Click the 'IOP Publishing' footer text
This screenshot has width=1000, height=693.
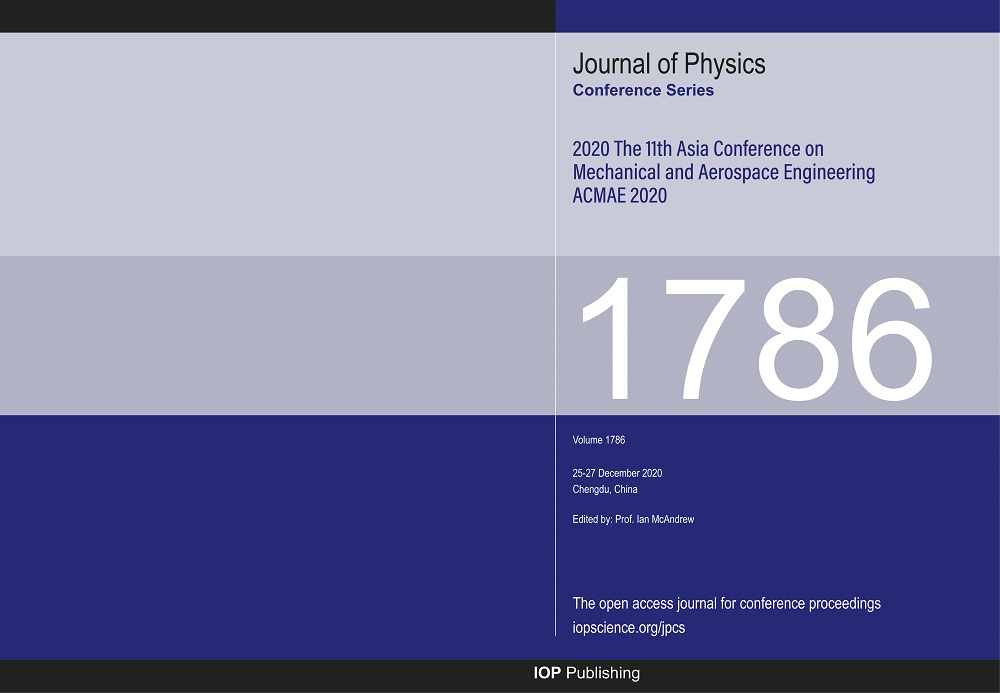click(586, 673)
